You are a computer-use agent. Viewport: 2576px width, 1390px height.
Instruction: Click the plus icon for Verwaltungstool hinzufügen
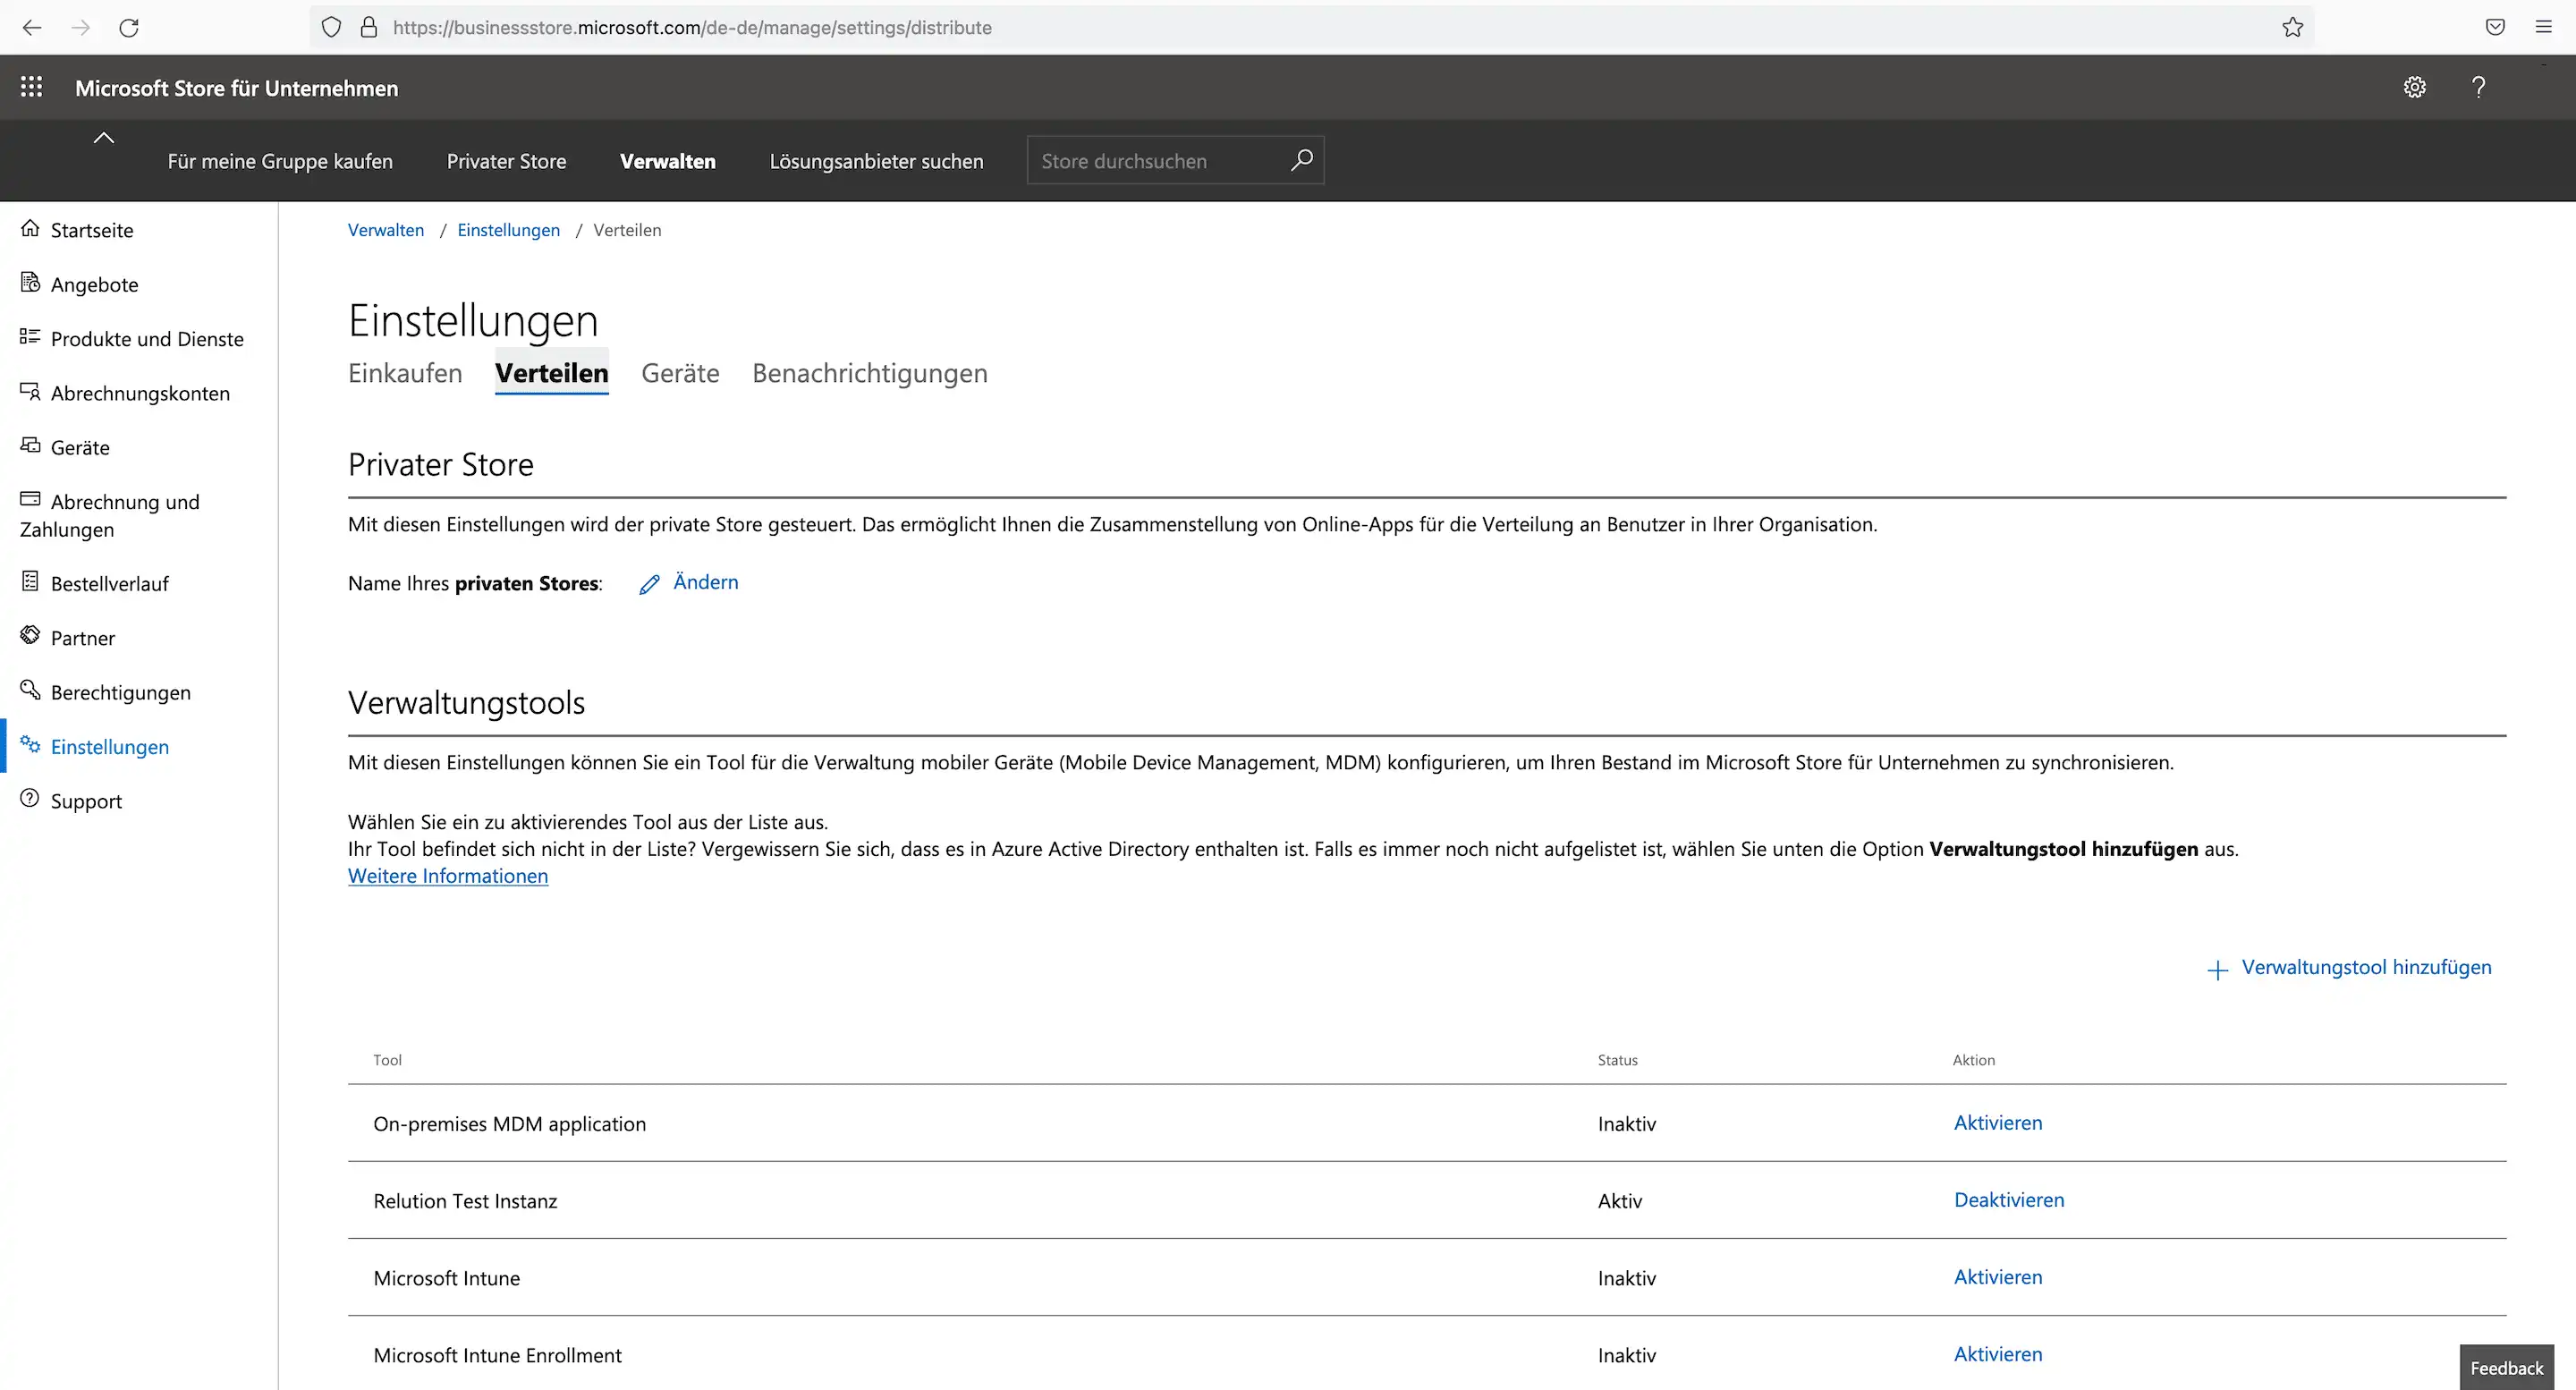tap(2217, 970)
